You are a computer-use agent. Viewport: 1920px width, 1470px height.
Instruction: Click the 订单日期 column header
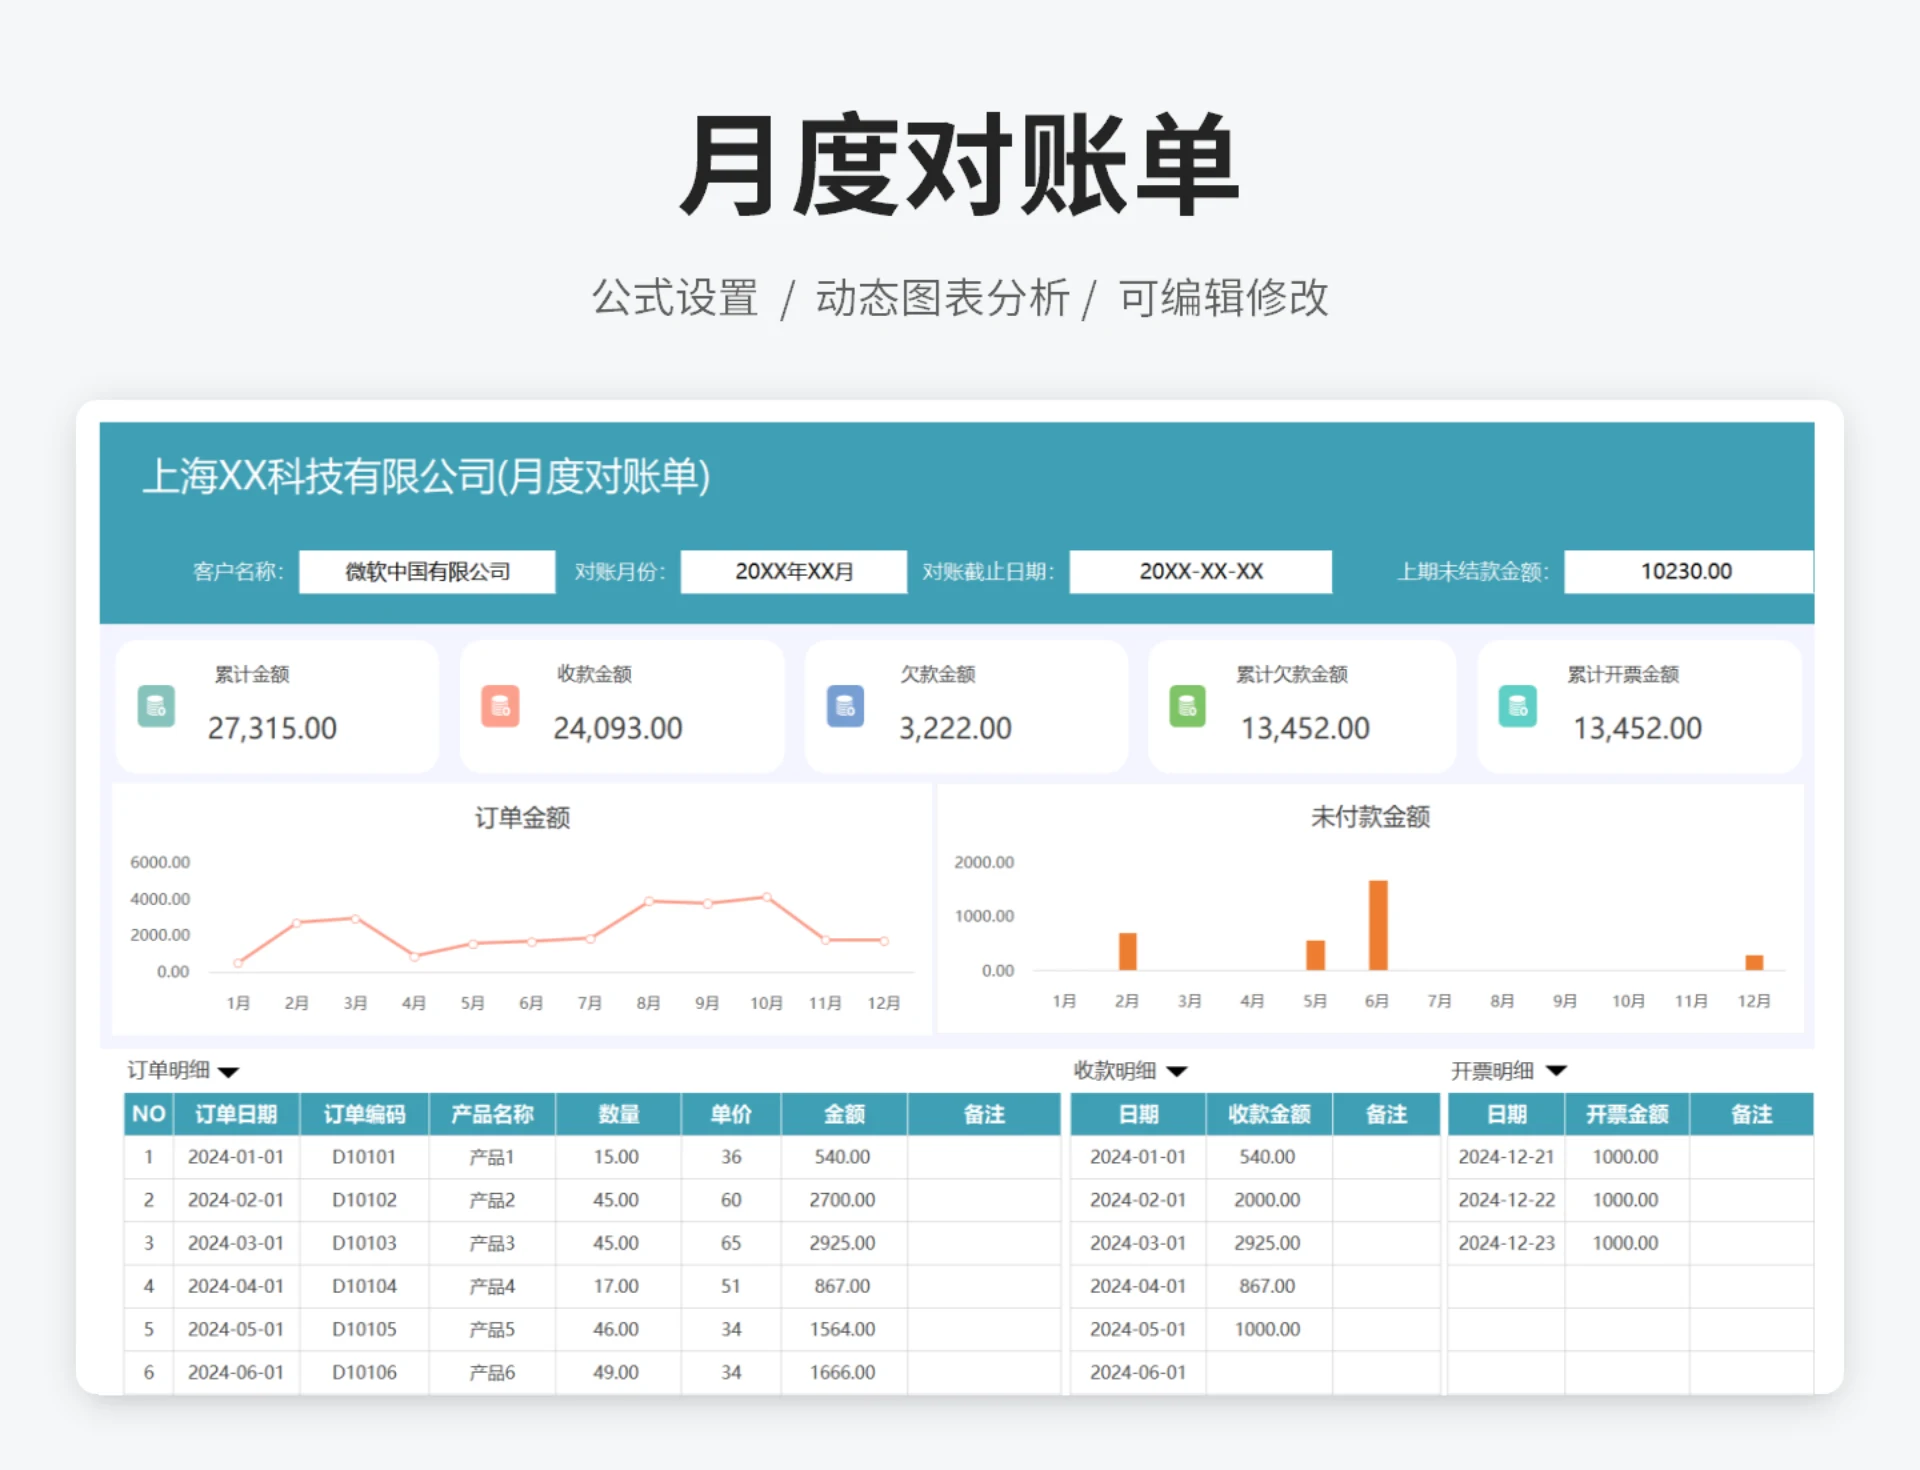236,1114
